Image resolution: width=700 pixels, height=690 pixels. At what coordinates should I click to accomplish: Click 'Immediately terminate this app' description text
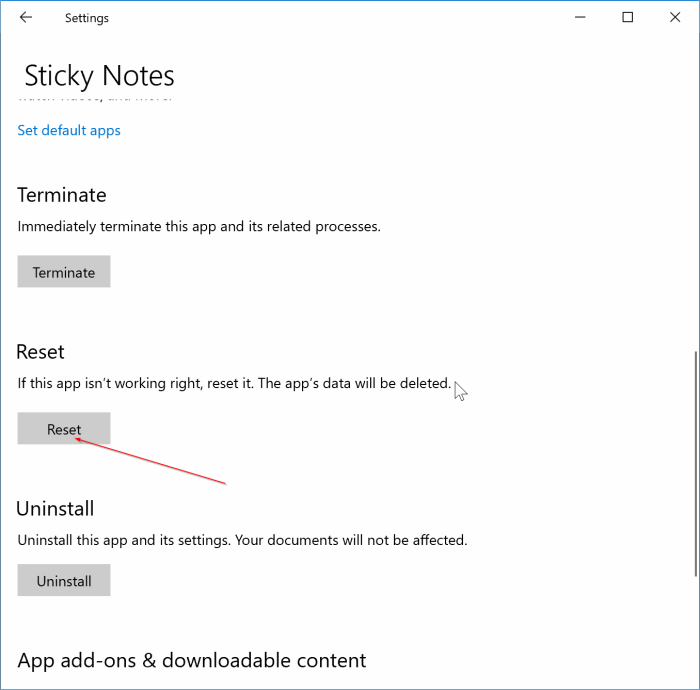199,227
